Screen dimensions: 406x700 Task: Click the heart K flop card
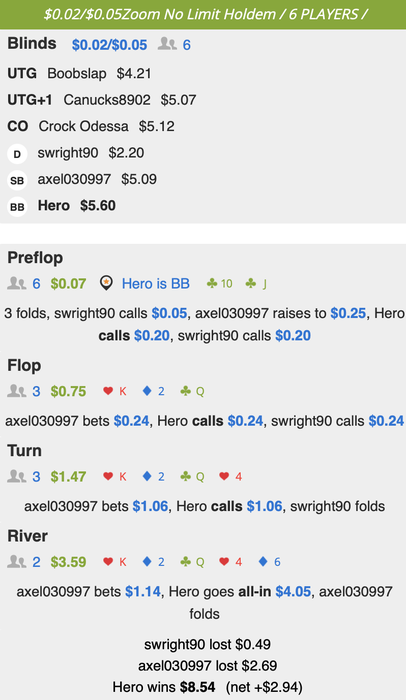pos(115,391)
